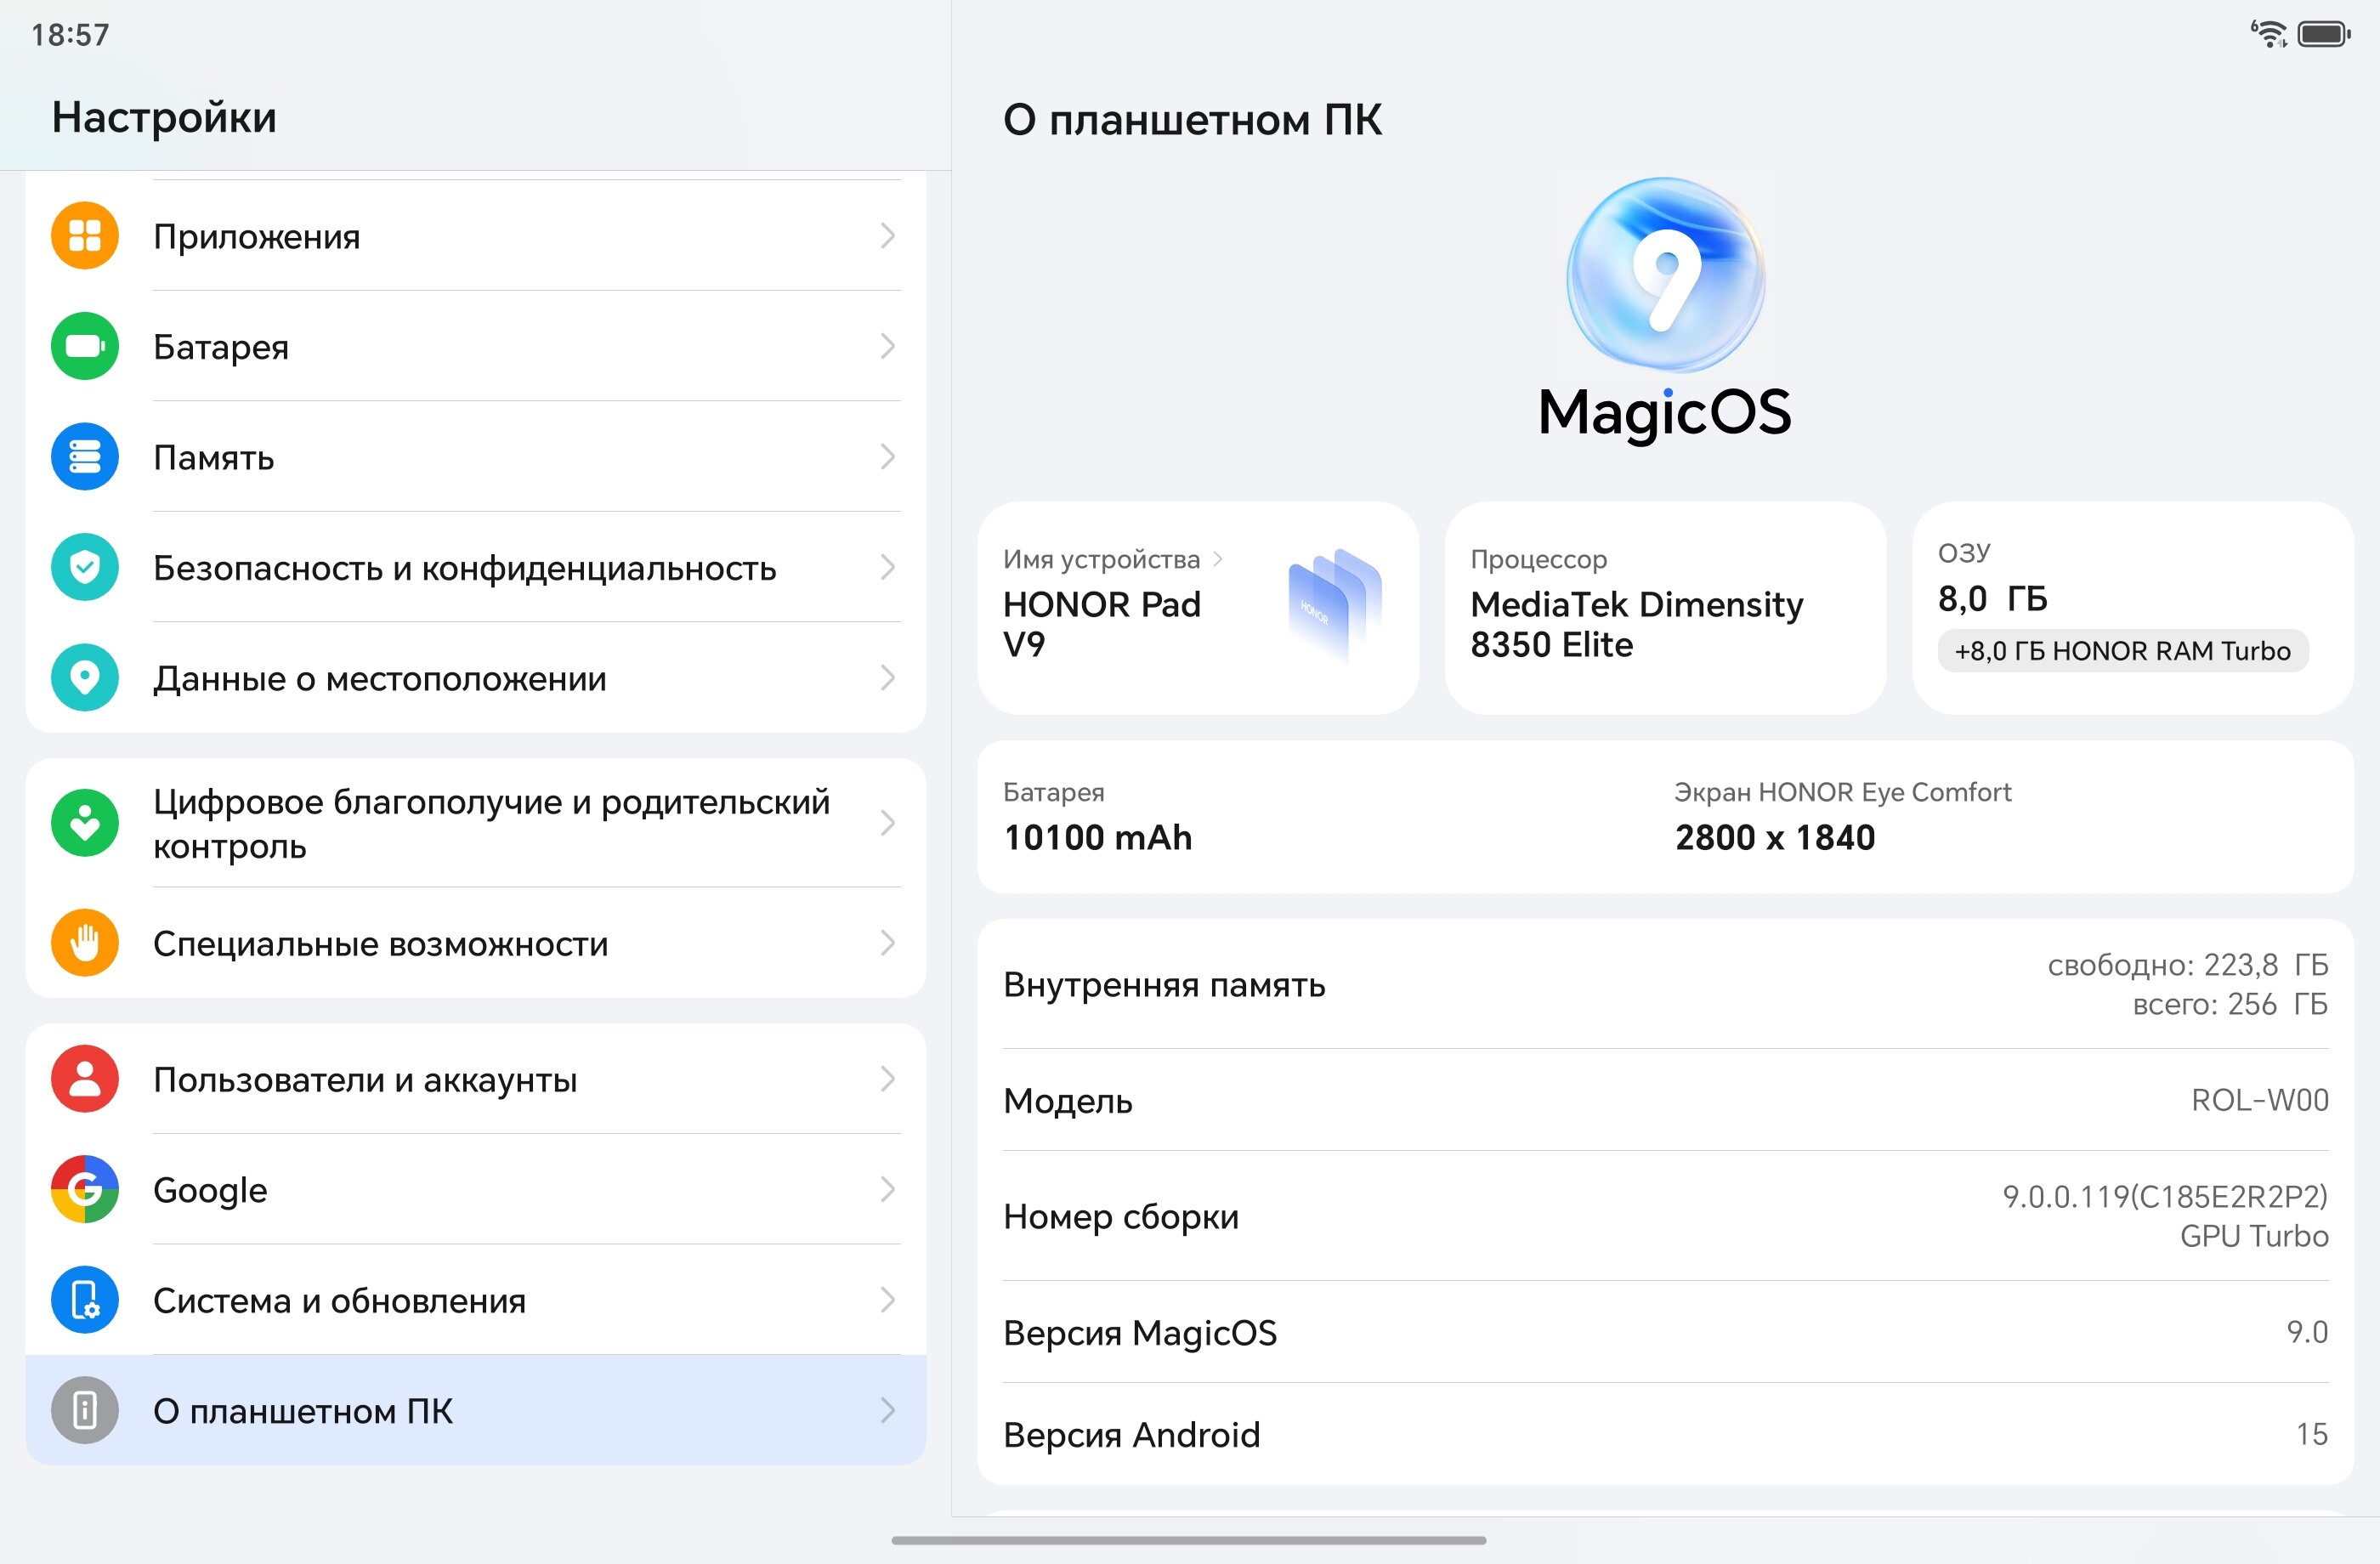Screen dimensions: 2380x1564
Task: Open the Приложения settings
Action: point(476,236)
